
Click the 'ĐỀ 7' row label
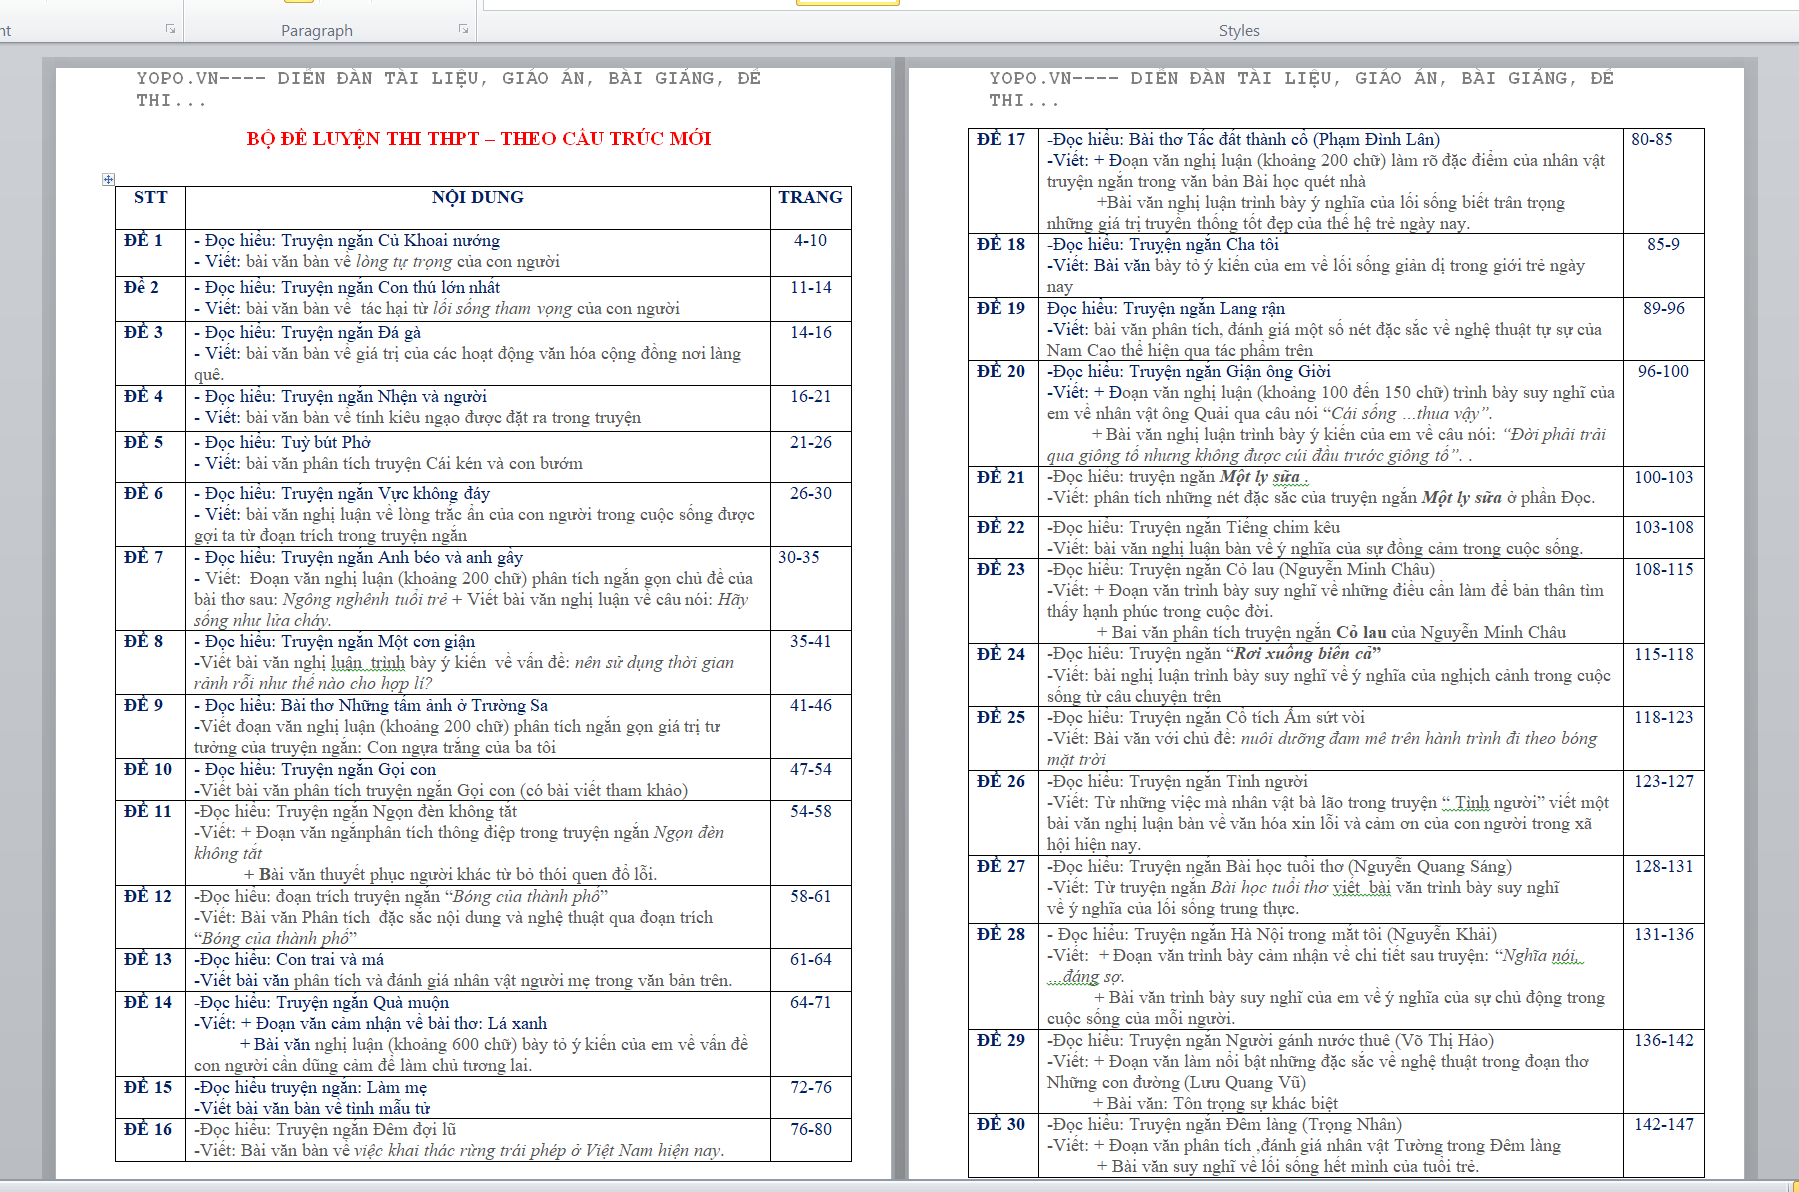143,557
